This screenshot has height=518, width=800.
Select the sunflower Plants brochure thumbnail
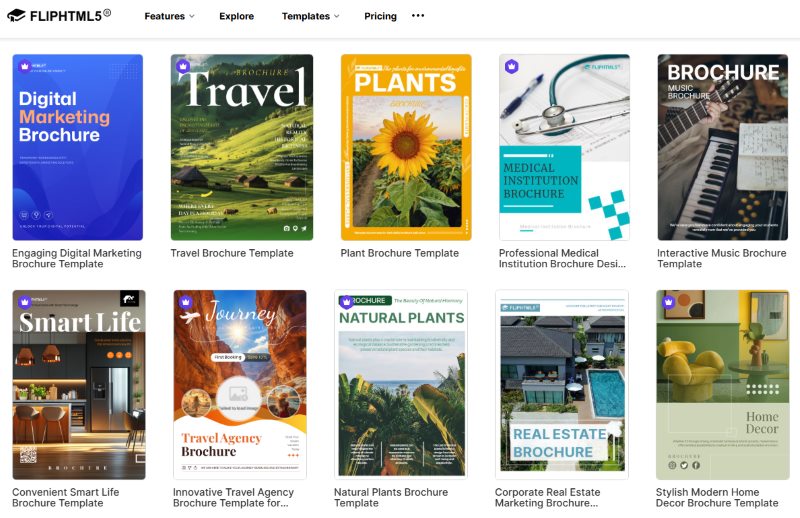(405, 147)
